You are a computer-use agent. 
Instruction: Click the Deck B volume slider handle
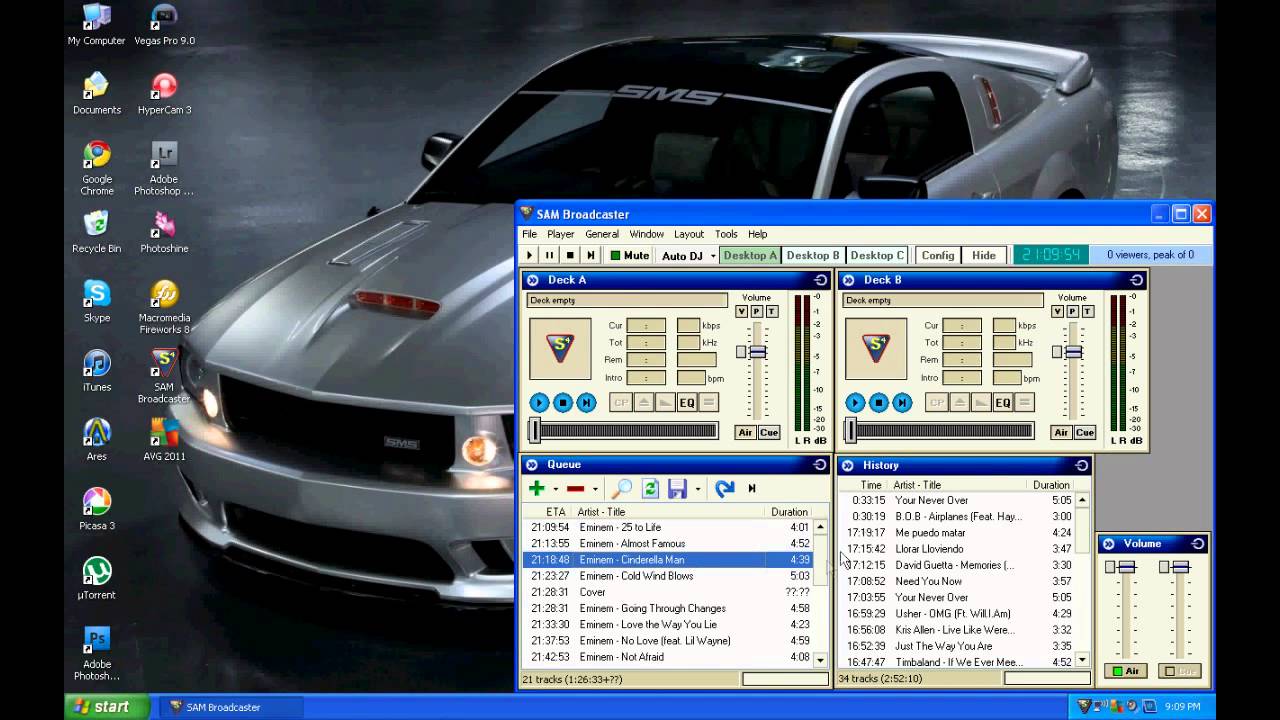pos(1073,352)
